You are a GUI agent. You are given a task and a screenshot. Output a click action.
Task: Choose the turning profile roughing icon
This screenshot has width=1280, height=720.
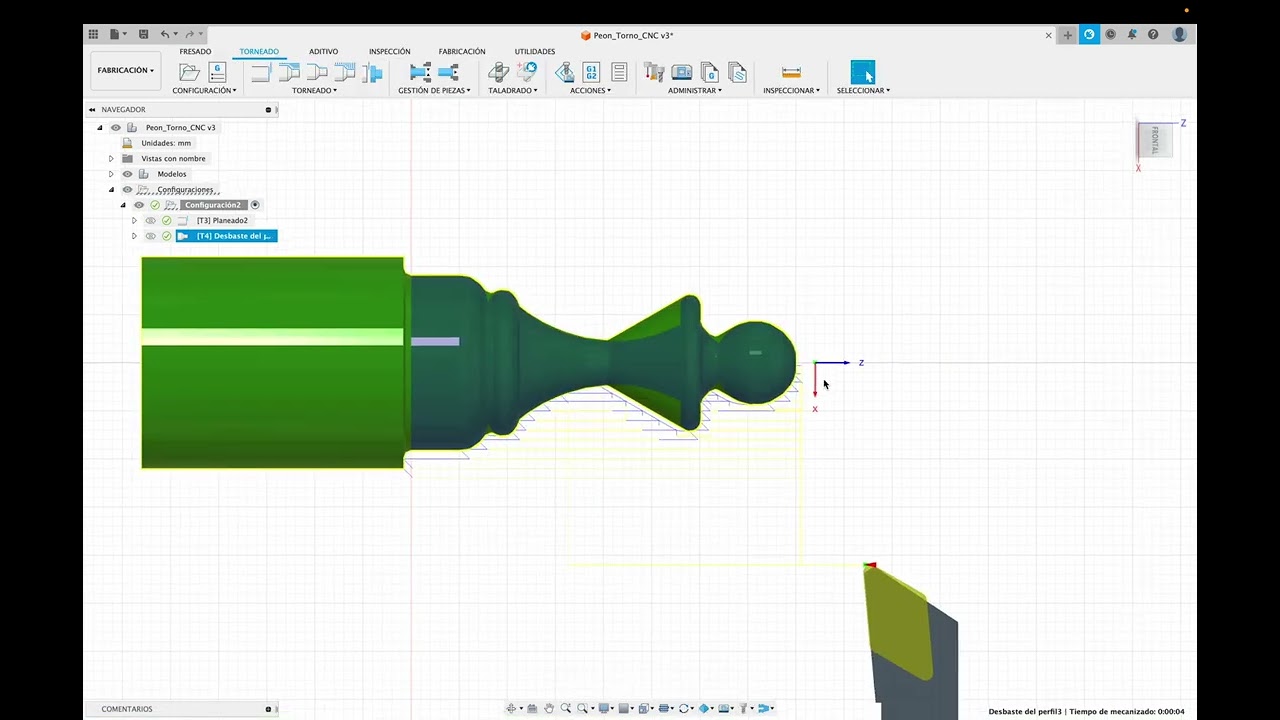pyautogui.click(x=289, y=72)
